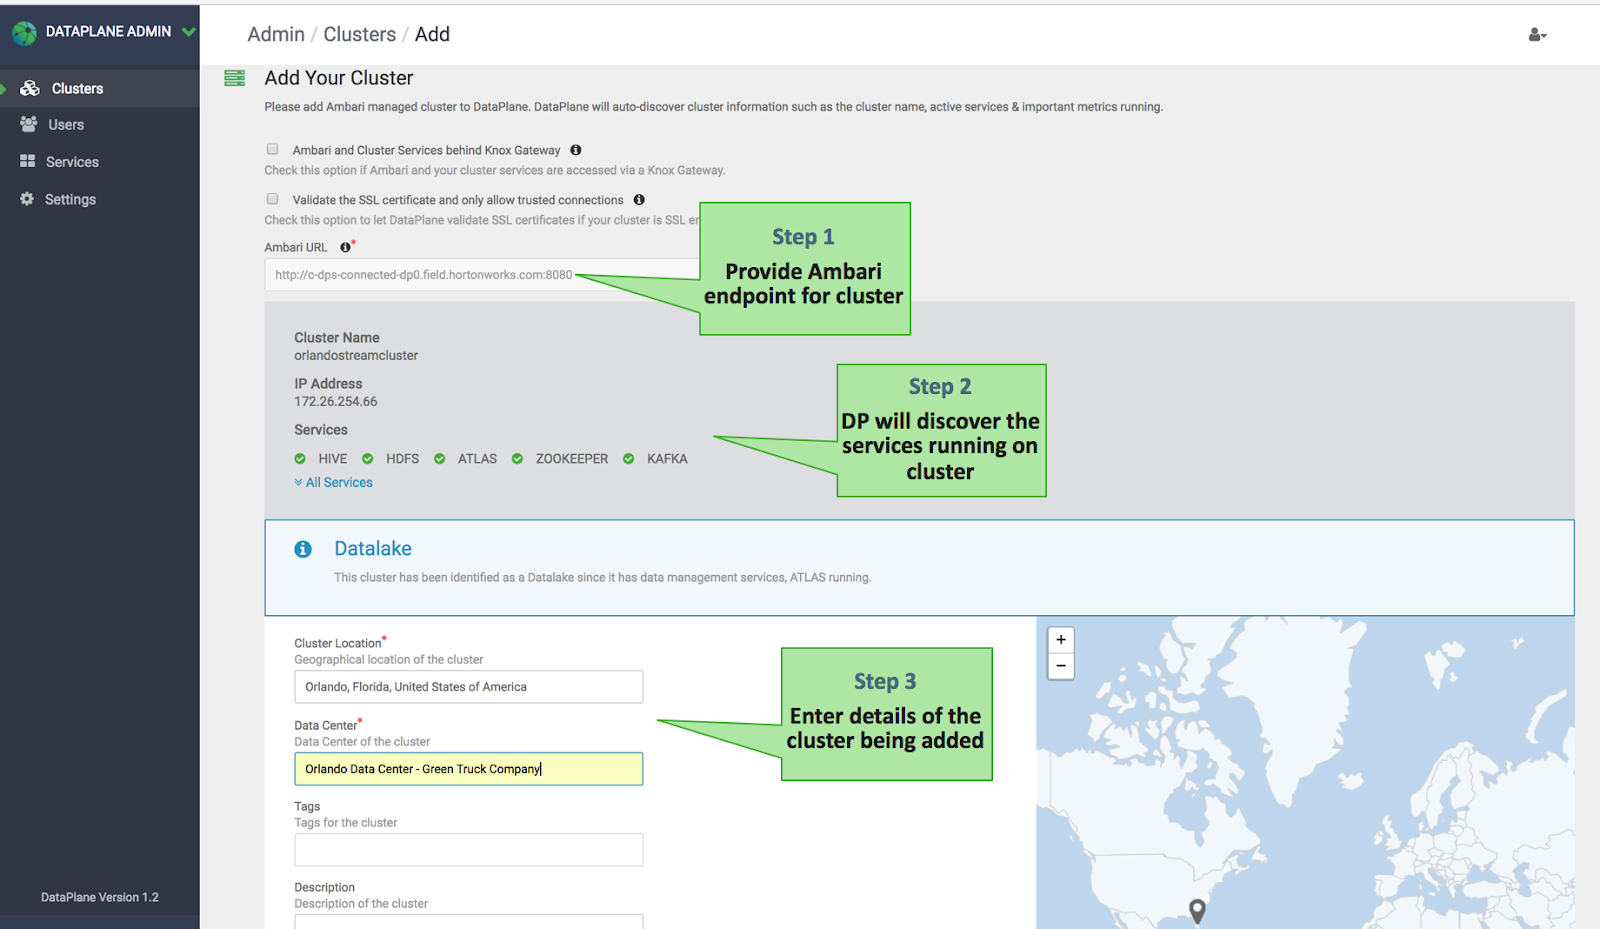This screenshot has width=1600, height=929.
Task: Click the ATLAS service label
Action: click(x=477, y=459)
